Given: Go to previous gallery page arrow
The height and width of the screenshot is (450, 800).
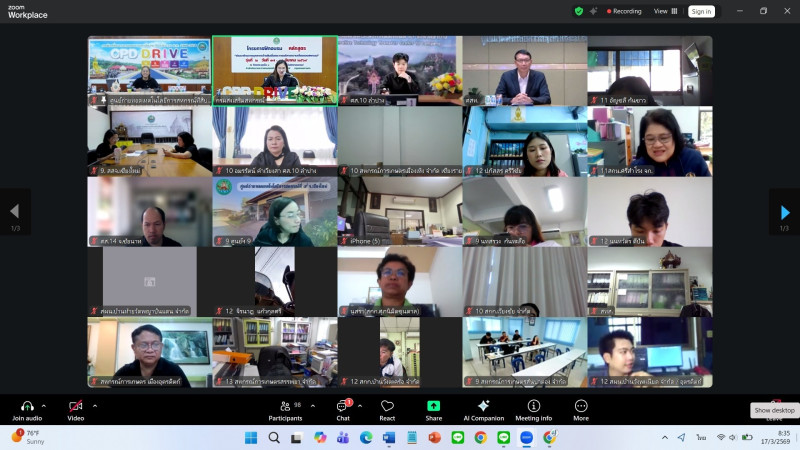Looking at the screenshot, I should coord(14,212).
